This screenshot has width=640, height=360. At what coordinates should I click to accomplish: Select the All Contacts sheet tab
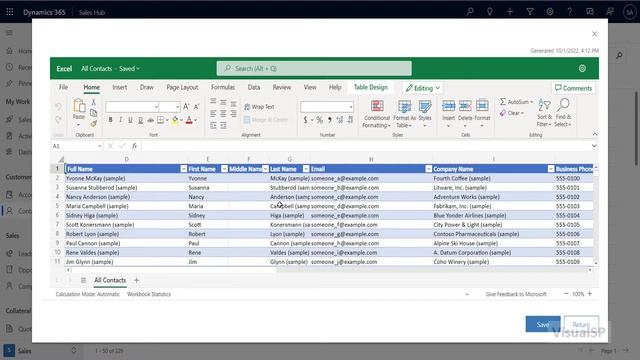click(x=110, y=280)
